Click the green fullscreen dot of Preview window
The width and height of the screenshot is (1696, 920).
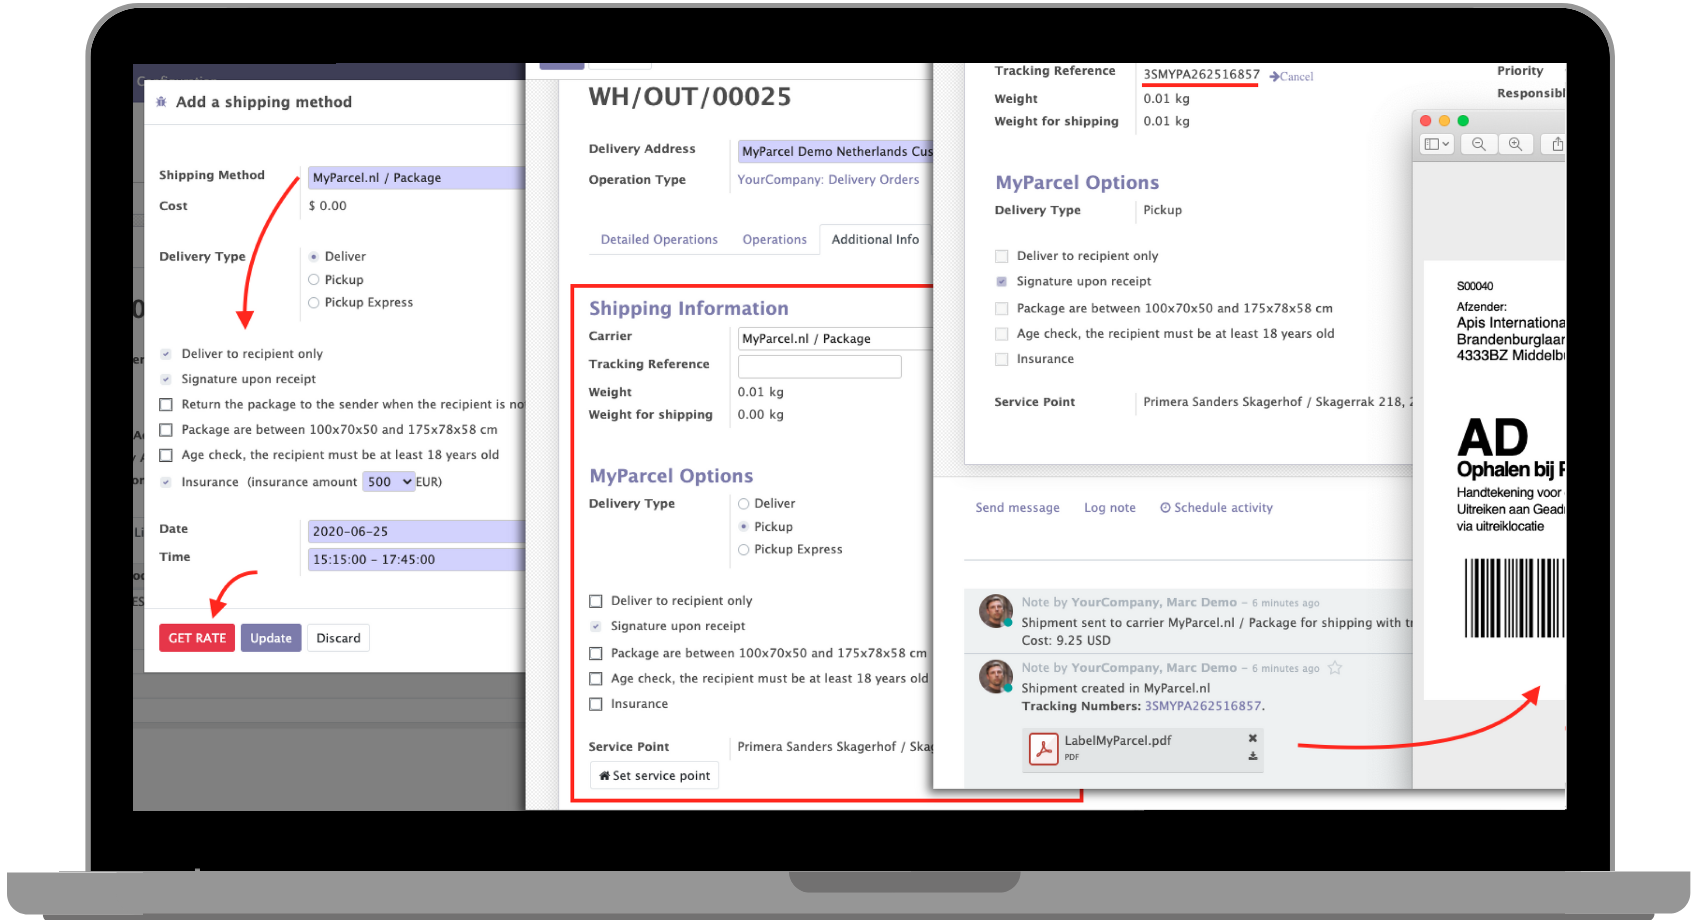(1463, 120)
